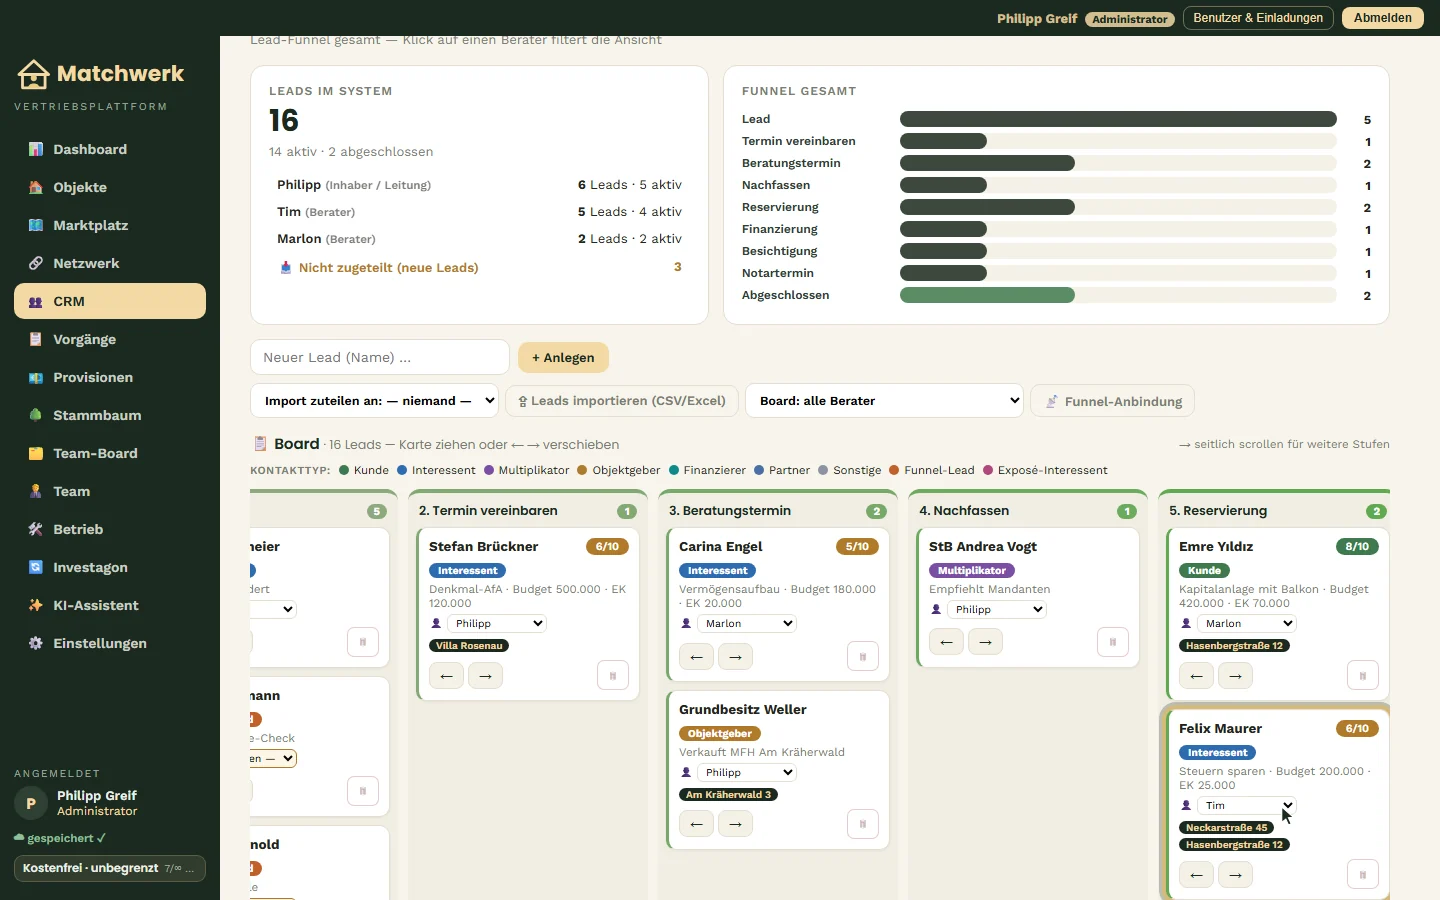The image size is (1440, 900).
Task: Open the Team sidebar entry
Action: (110, 491)
